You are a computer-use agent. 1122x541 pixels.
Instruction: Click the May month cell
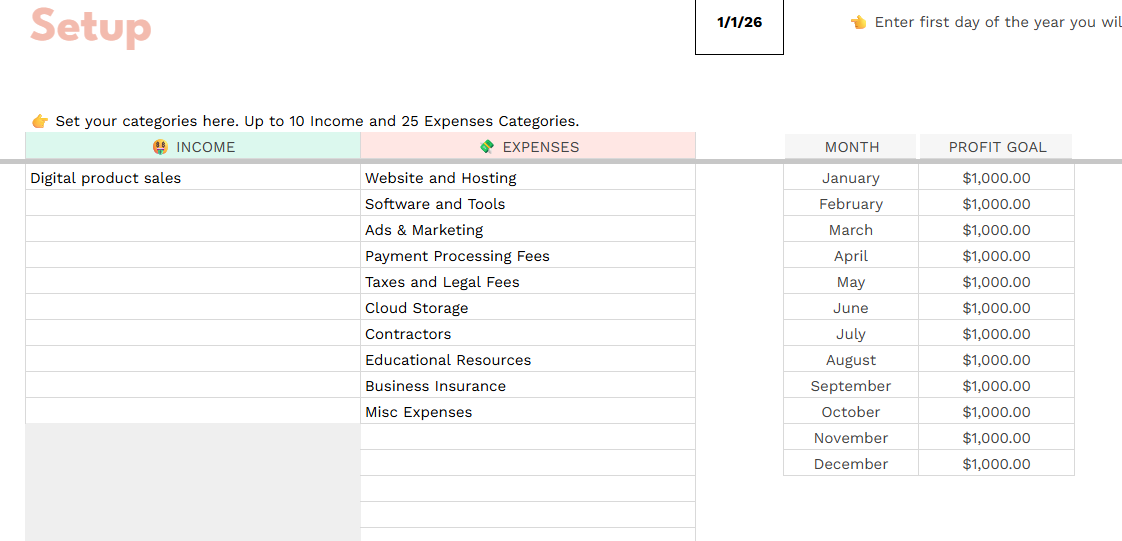point(851,281)
